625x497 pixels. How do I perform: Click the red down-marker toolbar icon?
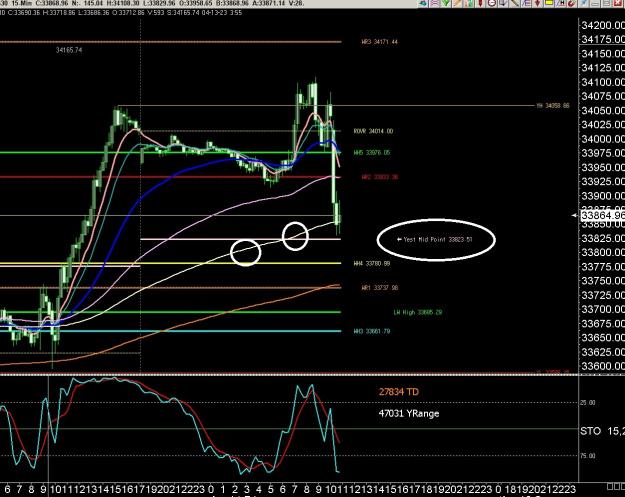(480, 3)
